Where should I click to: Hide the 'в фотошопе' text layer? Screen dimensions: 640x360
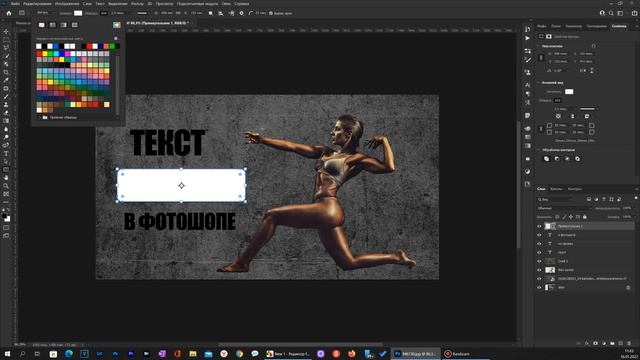pos(539,235)
